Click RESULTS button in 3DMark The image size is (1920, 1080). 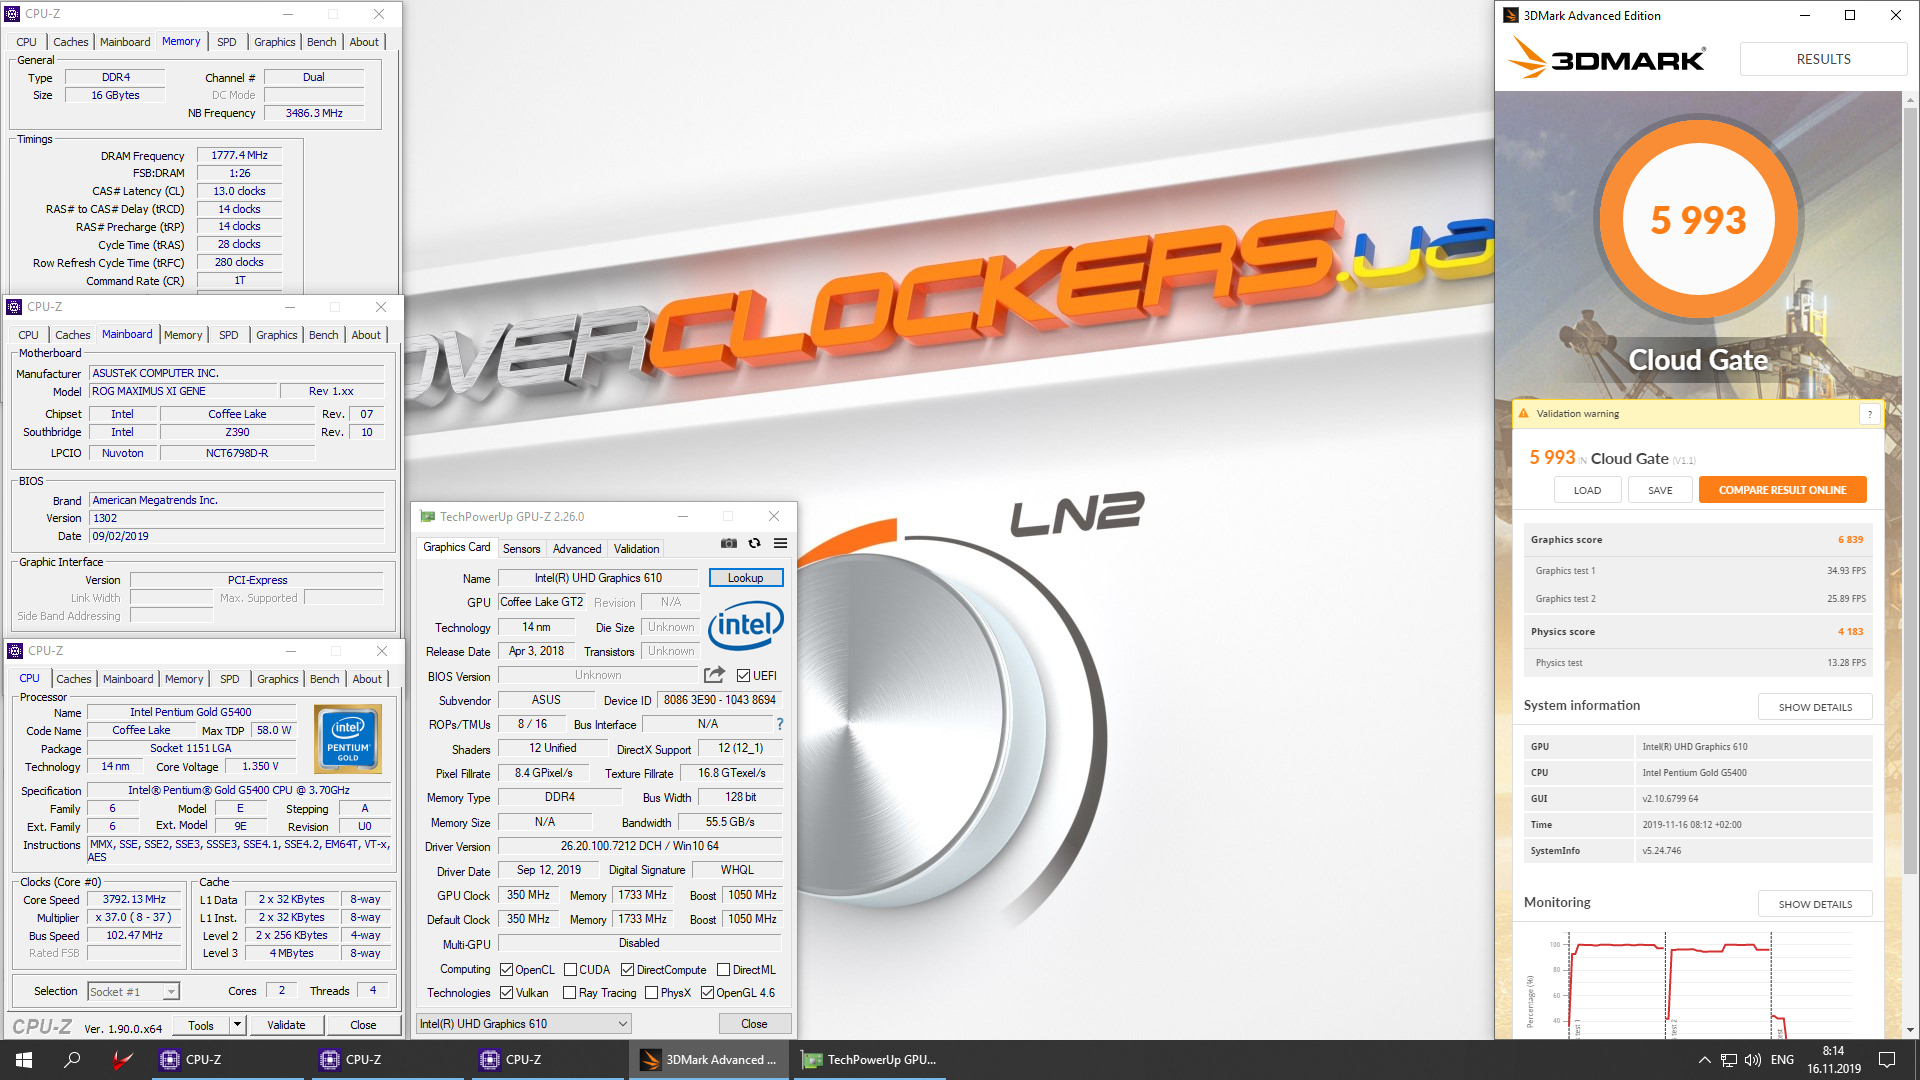coord(1823,59)
